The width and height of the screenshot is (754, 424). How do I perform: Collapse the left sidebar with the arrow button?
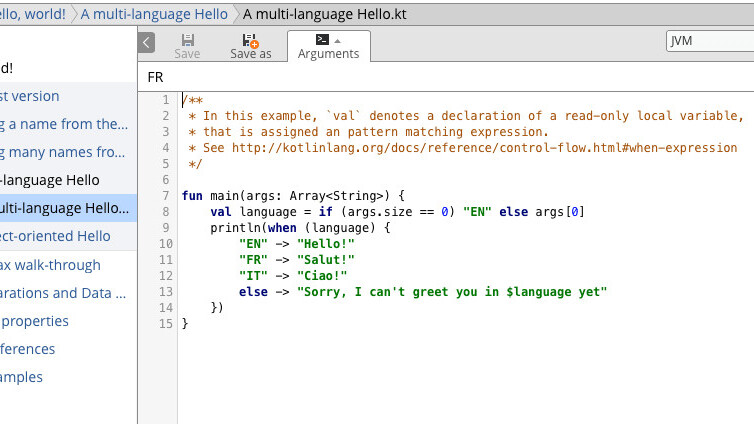point(147,42)
